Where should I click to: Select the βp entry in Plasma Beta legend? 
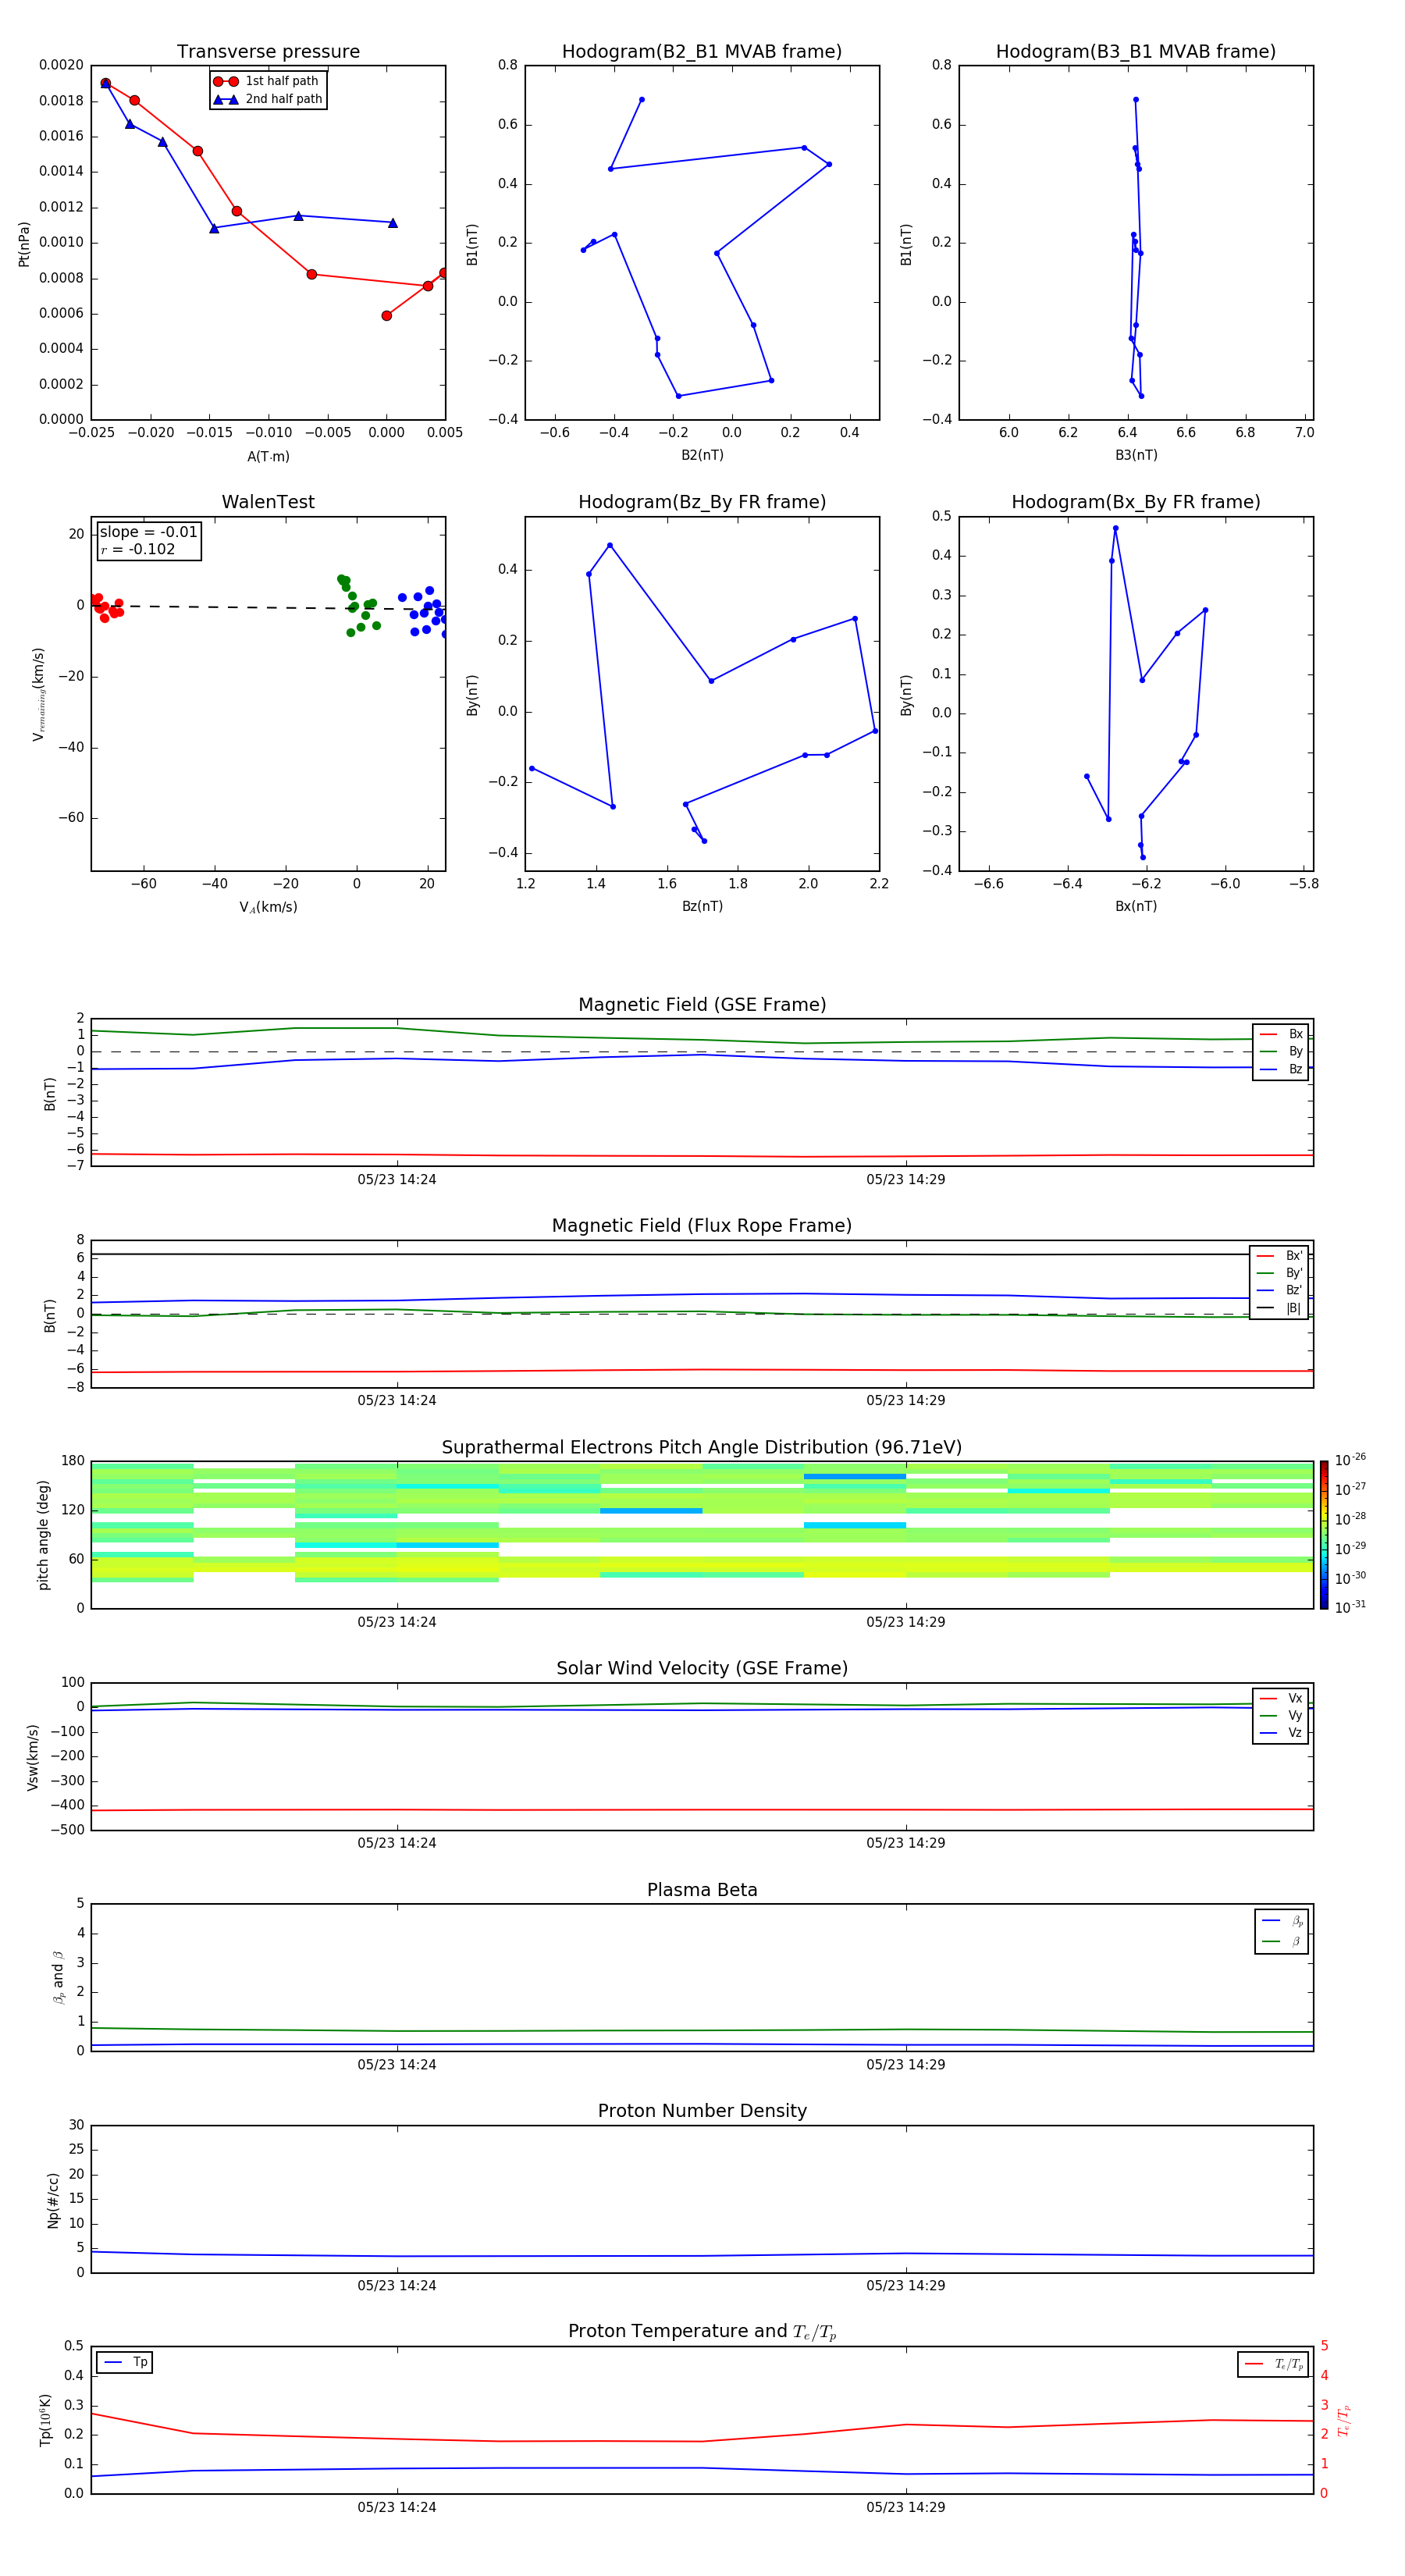[1283, 1920]
